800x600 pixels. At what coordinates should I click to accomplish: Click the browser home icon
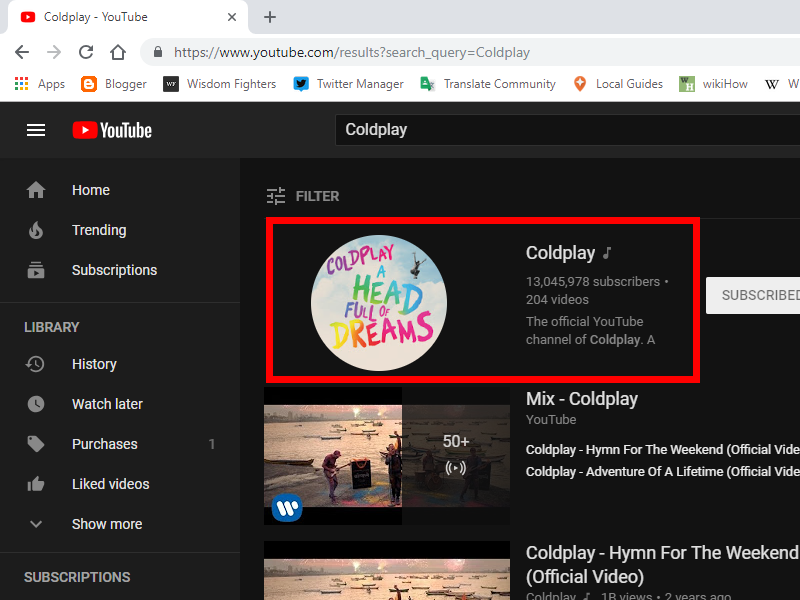point(118,52)
